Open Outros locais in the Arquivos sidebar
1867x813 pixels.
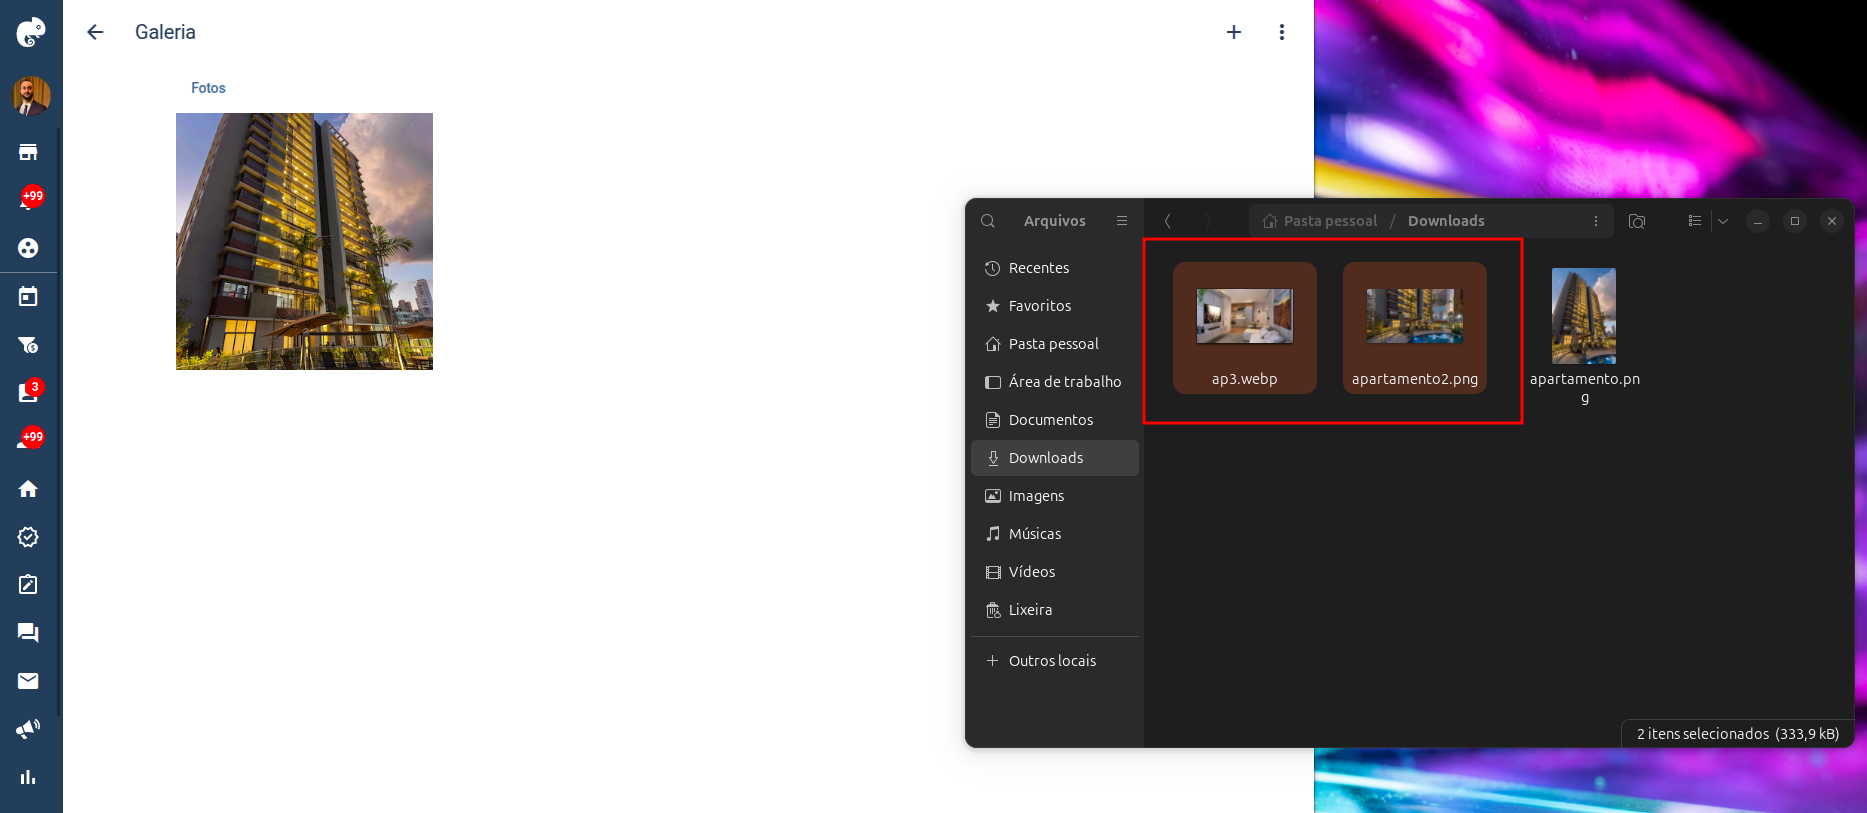point(1055,661)
